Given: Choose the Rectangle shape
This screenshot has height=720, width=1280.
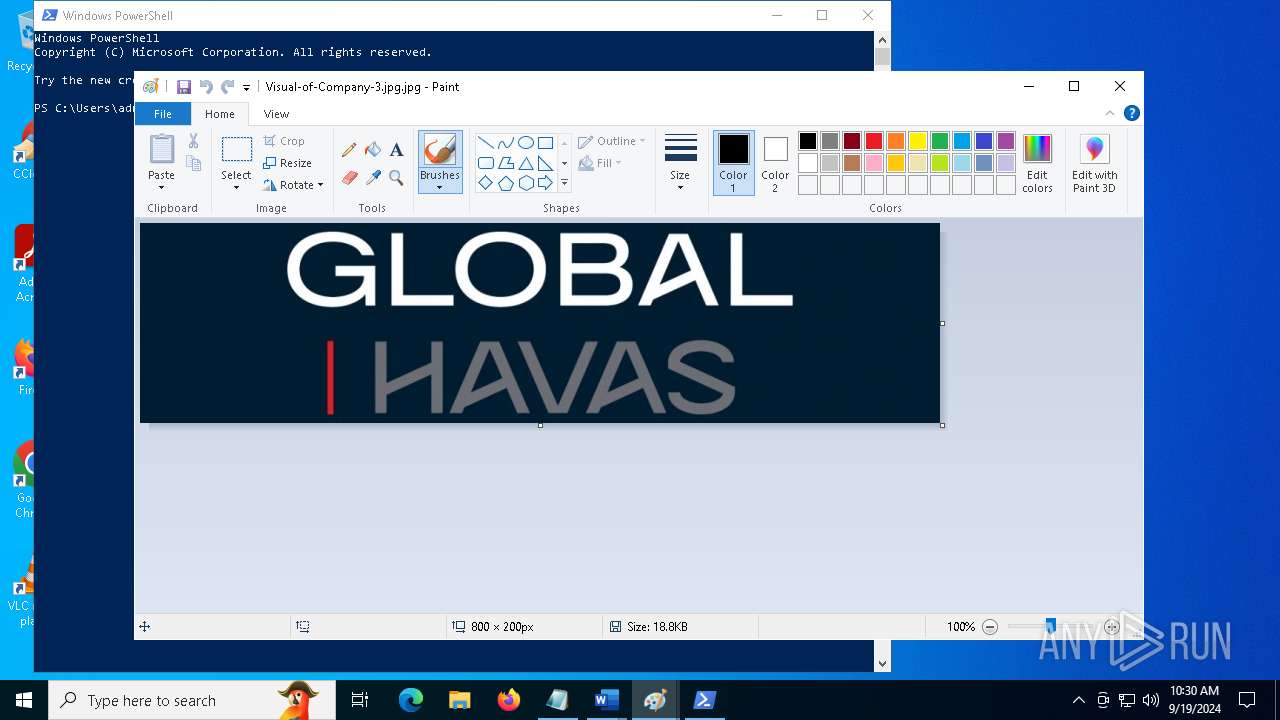Looking at the screenshot, I should pos(545,143).
